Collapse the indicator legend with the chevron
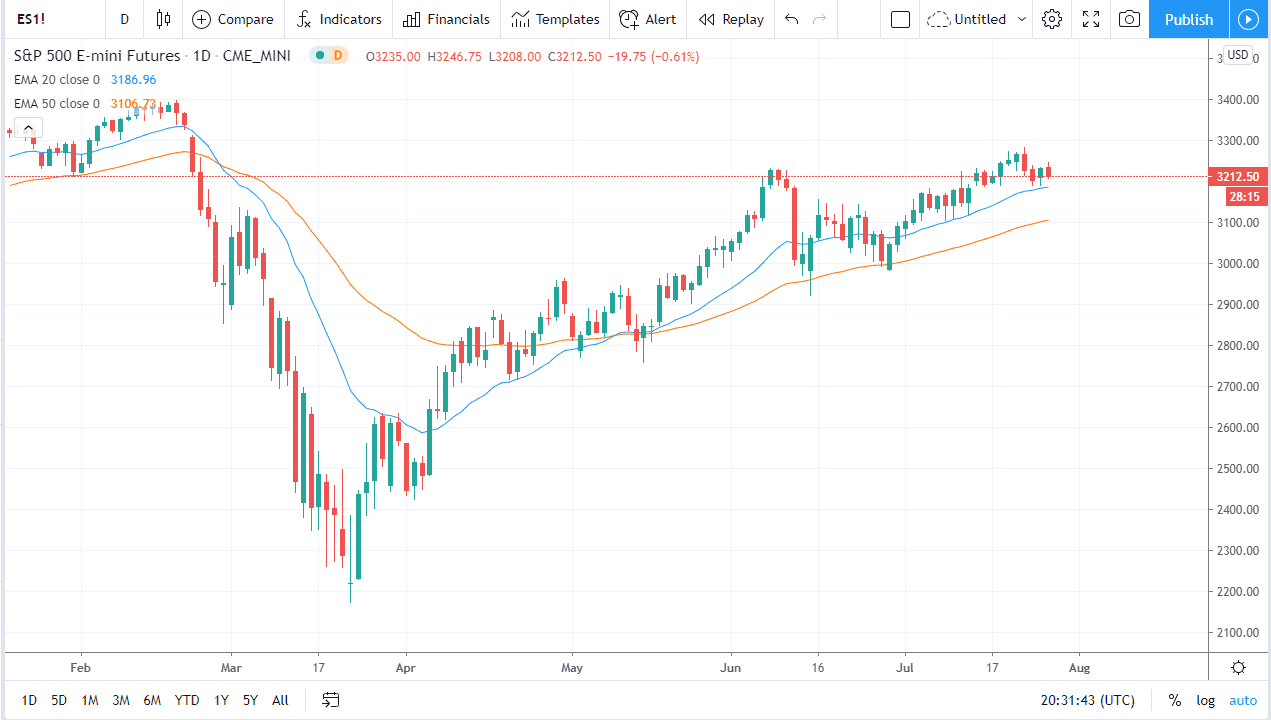This screenshot has height=720, width=1271. tap(27, 128)
